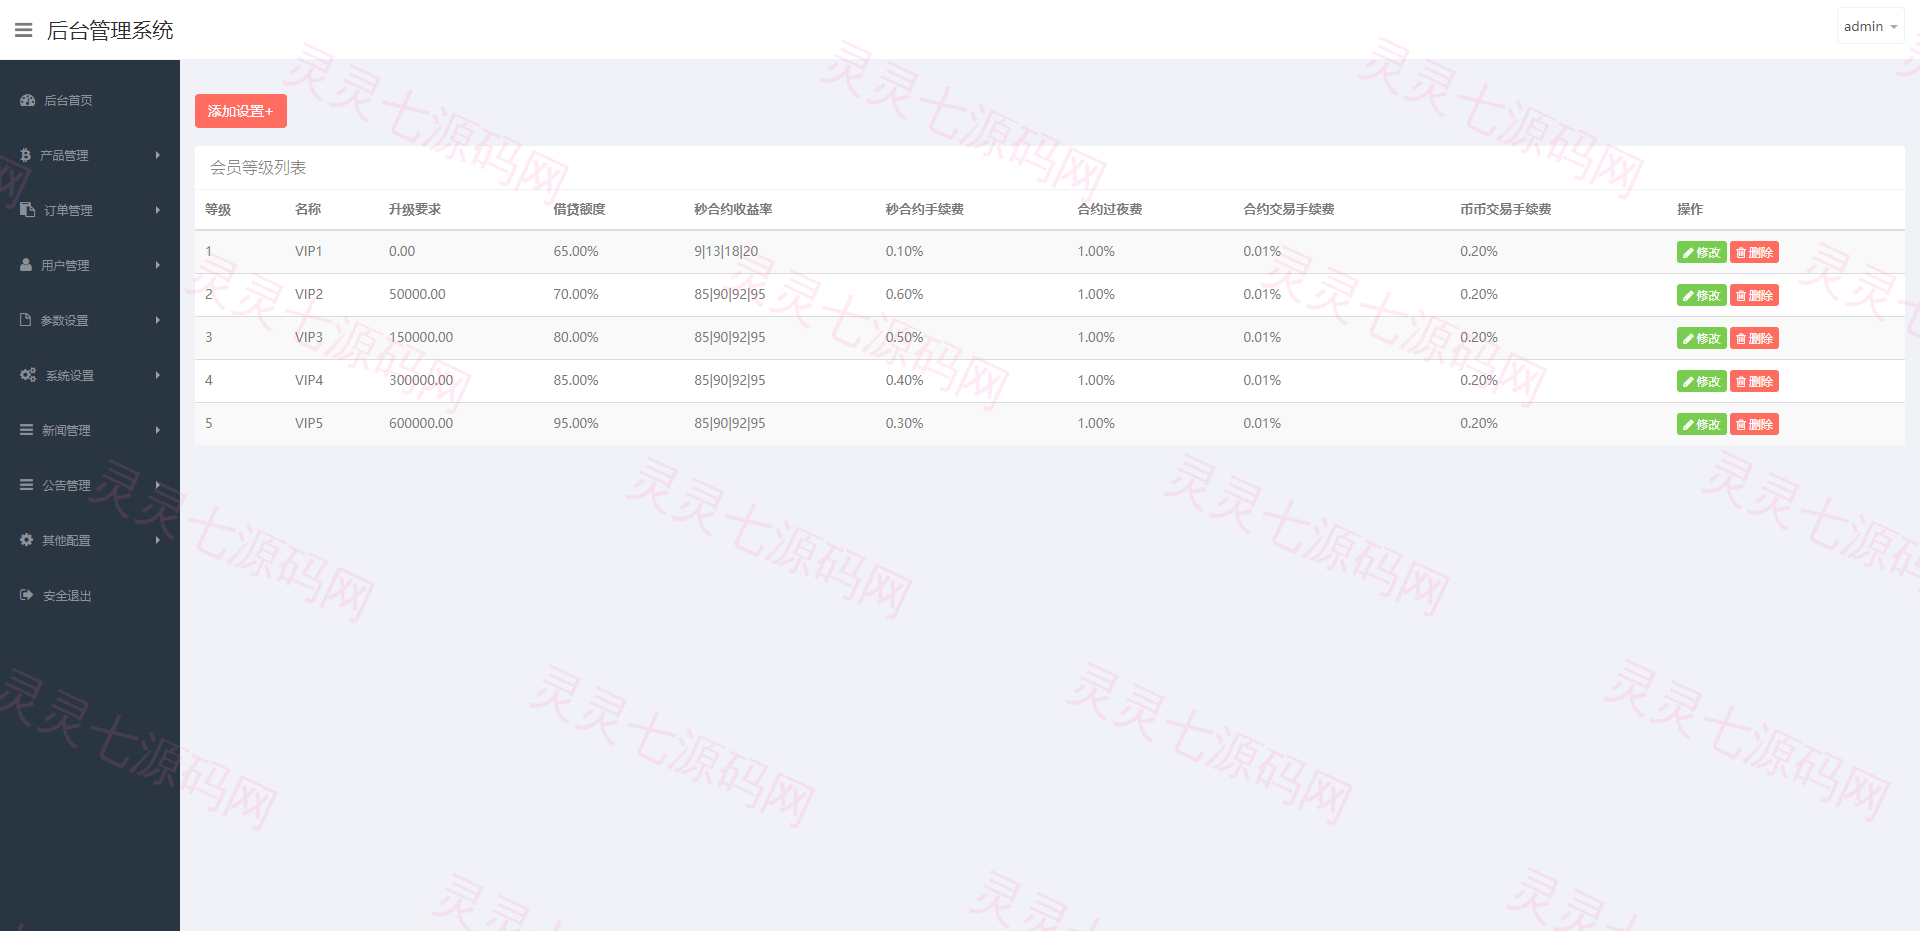Click 删除 for the VIP3 row
Screen dimensions: 1920x931
(1754, 338)
